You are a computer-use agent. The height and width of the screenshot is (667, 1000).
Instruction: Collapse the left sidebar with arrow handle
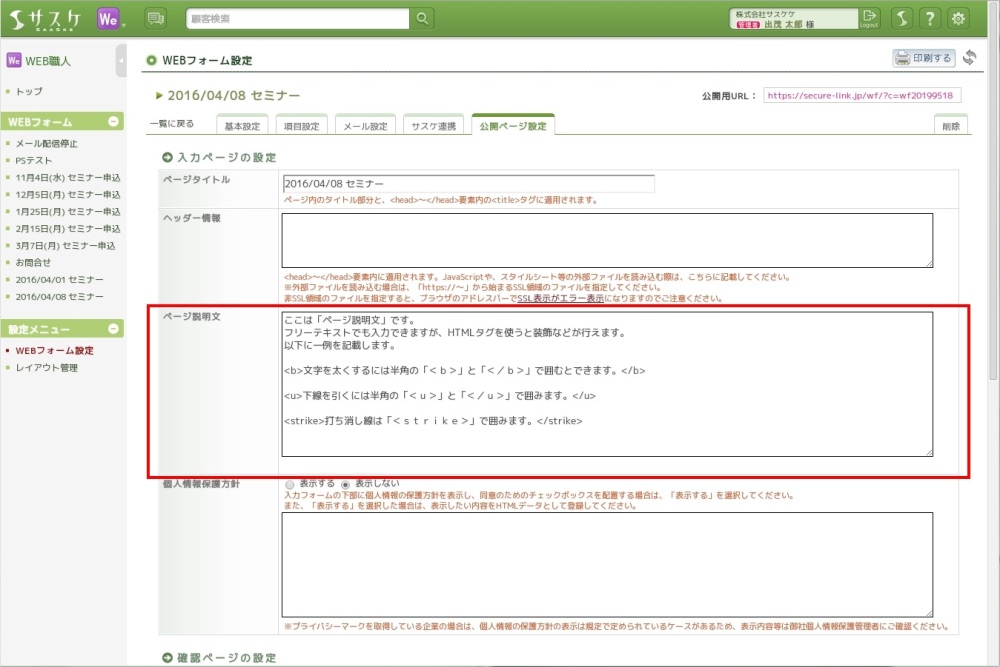point(121,60)
